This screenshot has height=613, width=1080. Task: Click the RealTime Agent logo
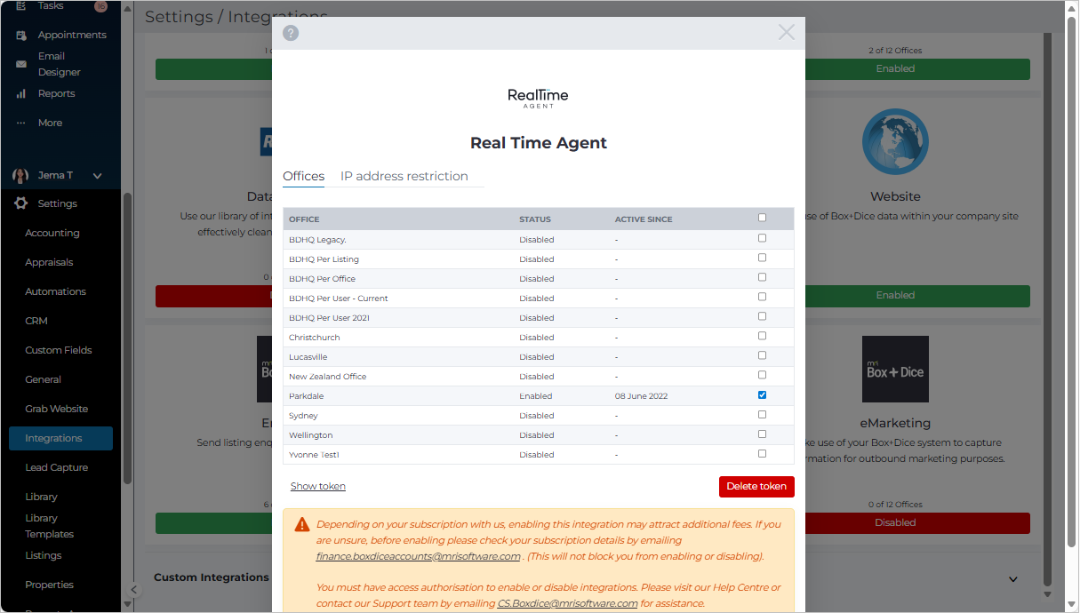[x=538, y=98]
